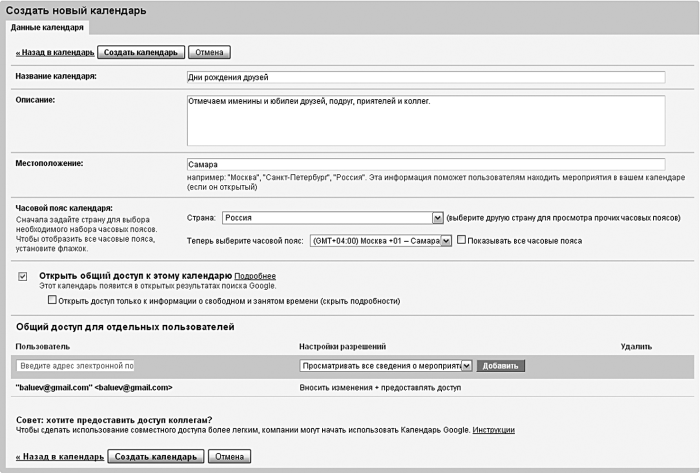Image resolution: width=700 pixels, height=473 pixels.
Task: Open the Подробнее link
Action: [255, 276]
